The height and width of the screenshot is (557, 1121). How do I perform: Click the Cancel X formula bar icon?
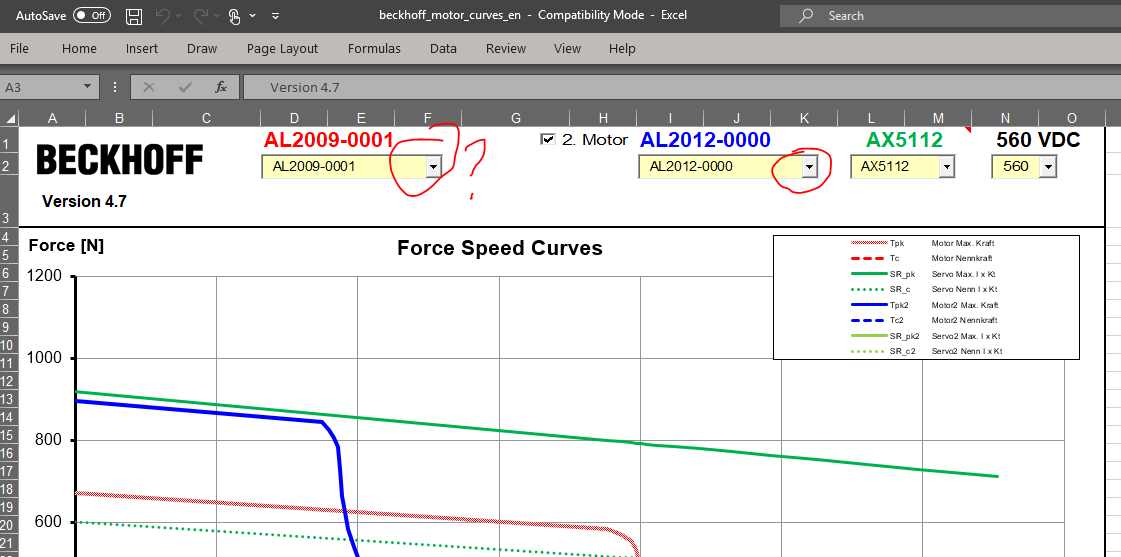(x=149, y=87)
